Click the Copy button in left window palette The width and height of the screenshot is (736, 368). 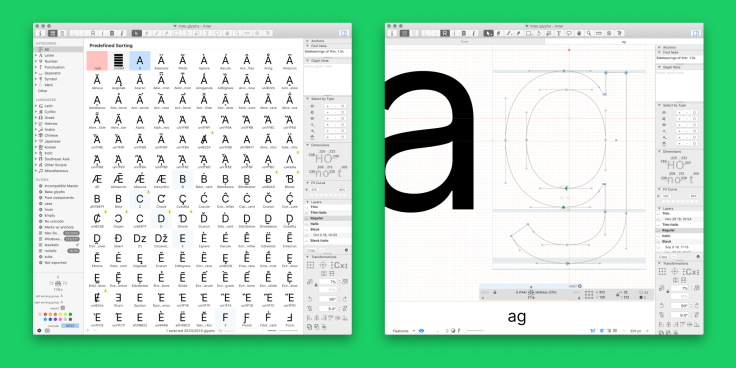pos(311,250)
